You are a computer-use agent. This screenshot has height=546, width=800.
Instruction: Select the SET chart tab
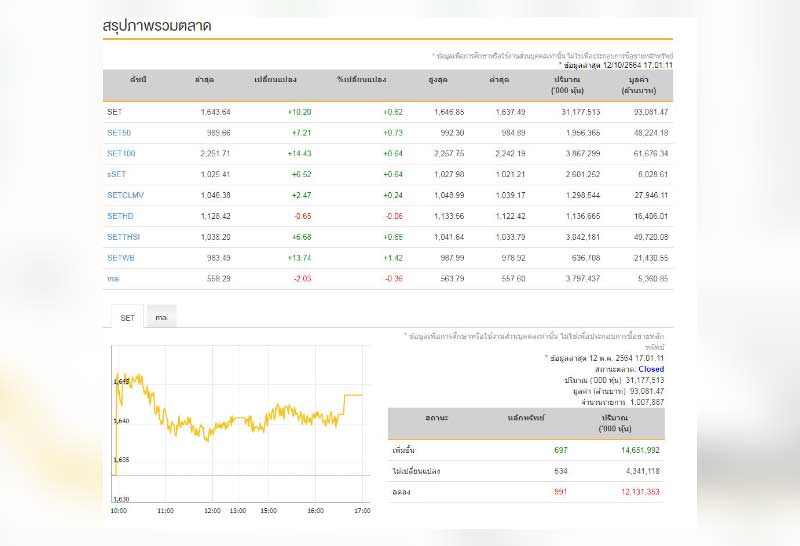pyautogui.click(x=127, y=318)
